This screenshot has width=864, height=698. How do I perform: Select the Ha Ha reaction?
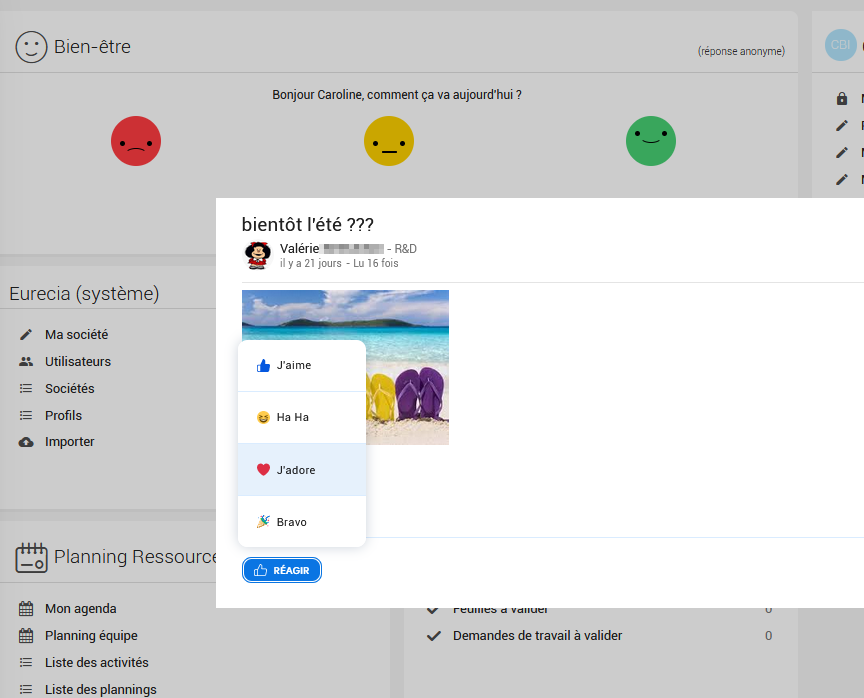tap(302, 418)
